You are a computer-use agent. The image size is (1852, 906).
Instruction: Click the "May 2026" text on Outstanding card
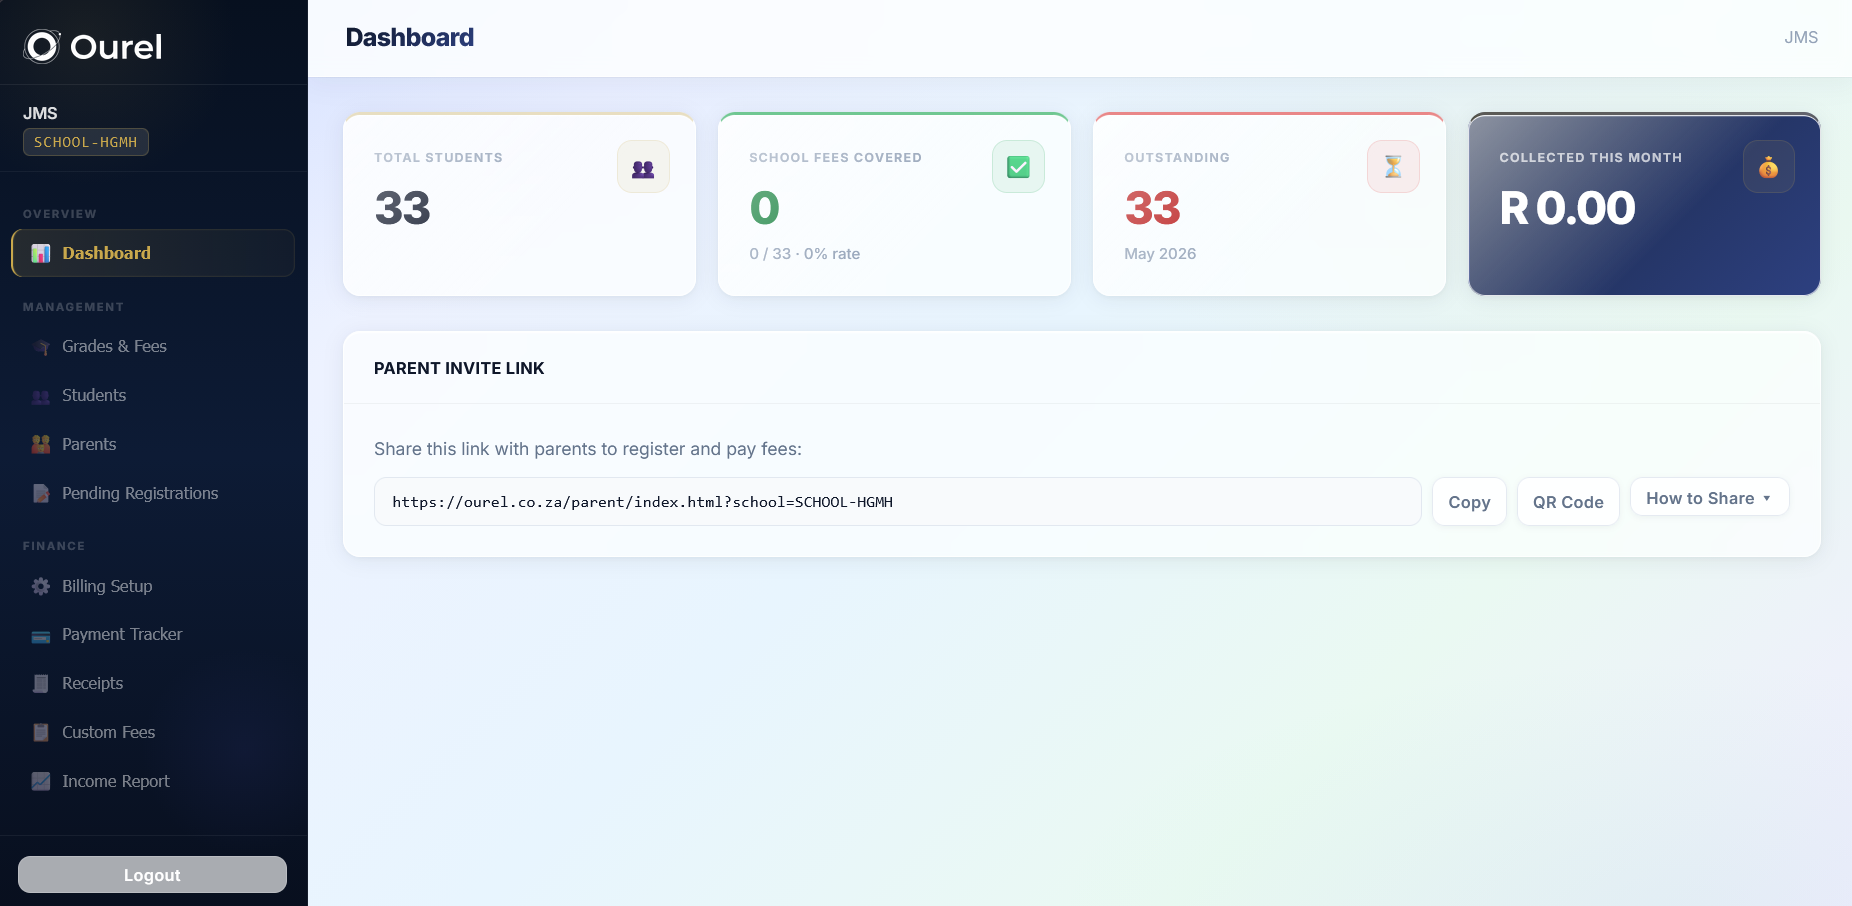[x=1160, y=254]
